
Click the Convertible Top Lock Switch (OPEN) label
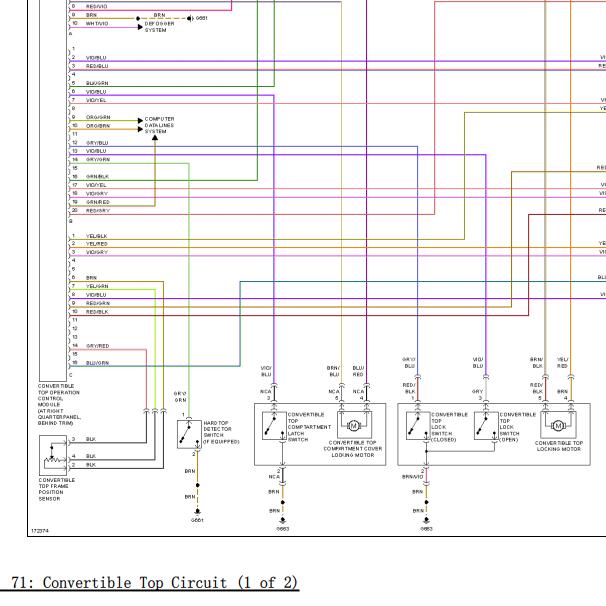coord(517,427)
